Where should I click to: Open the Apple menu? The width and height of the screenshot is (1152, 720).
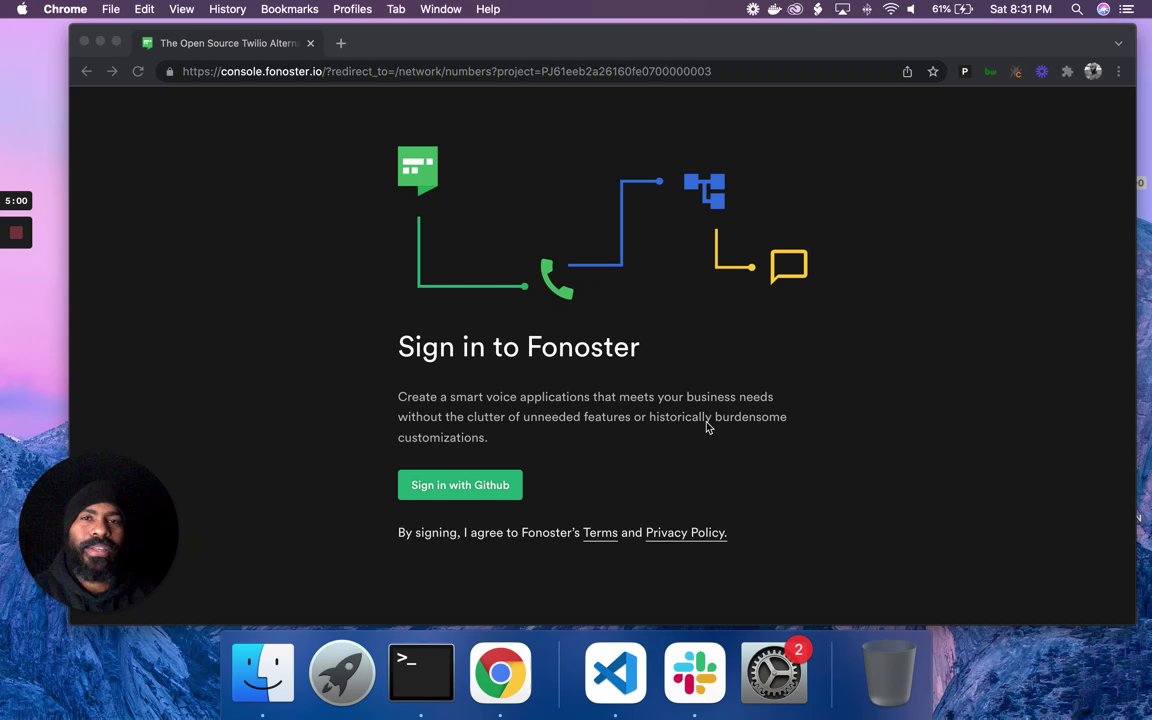point(22,9)
